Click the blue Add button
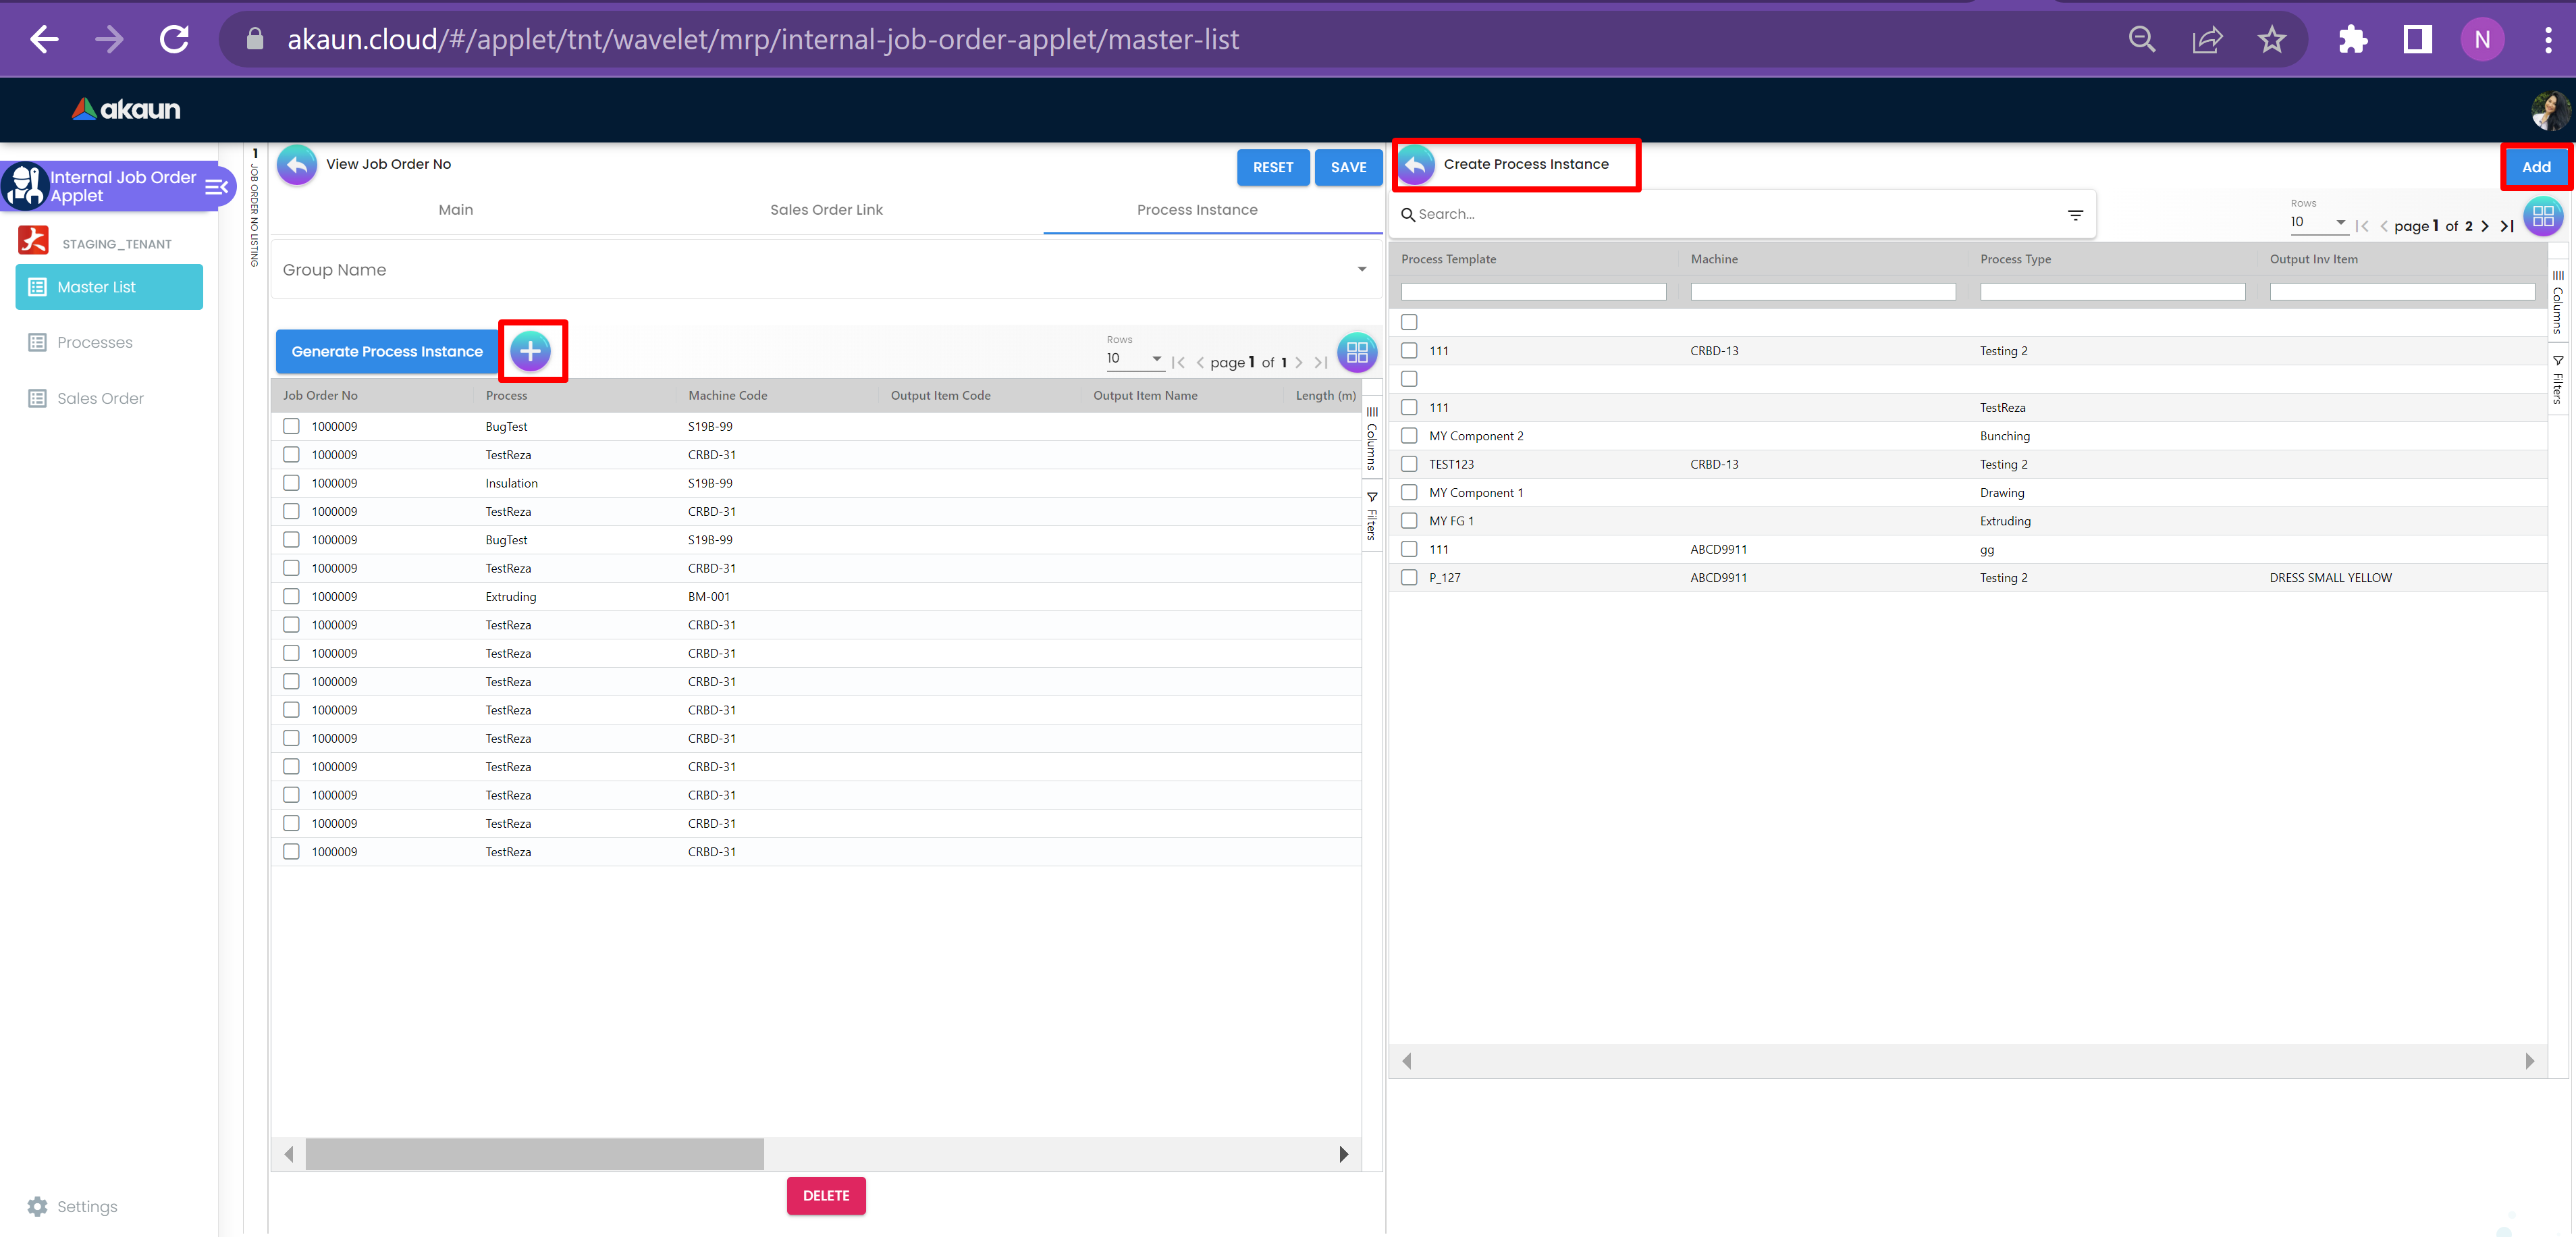Viewport: 2576px width, 1237px height. pyautogui.click(x=2535, y=167)
